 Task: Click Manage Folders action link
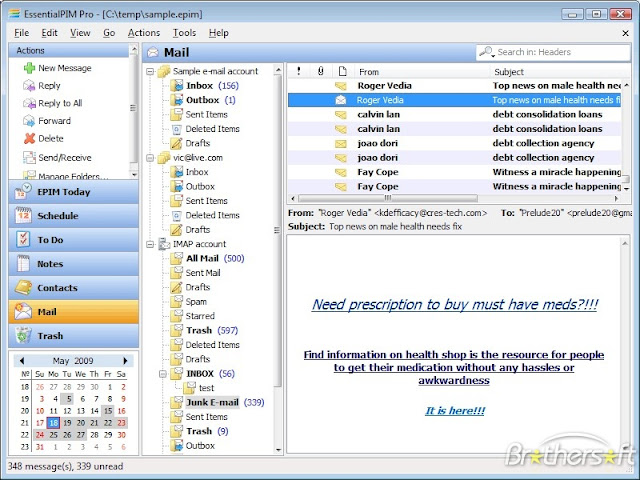click(x=73, y=176)
